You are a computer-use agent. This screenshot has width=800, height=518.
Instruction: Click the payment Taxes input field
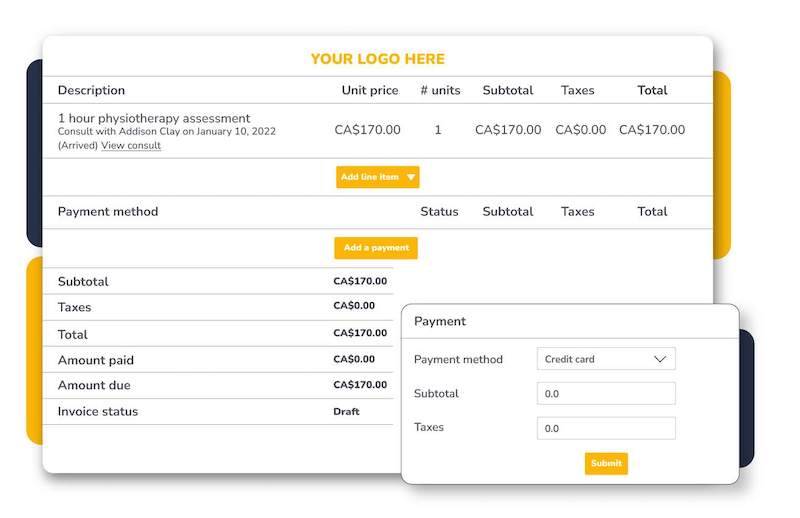click(x=605, y=428)
